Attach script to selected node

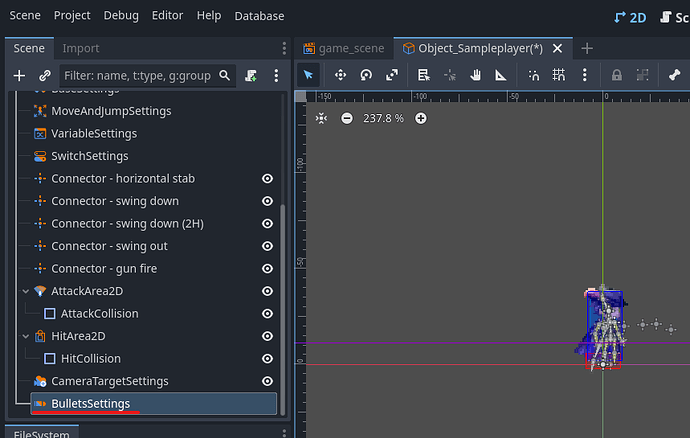pos(251,76)
